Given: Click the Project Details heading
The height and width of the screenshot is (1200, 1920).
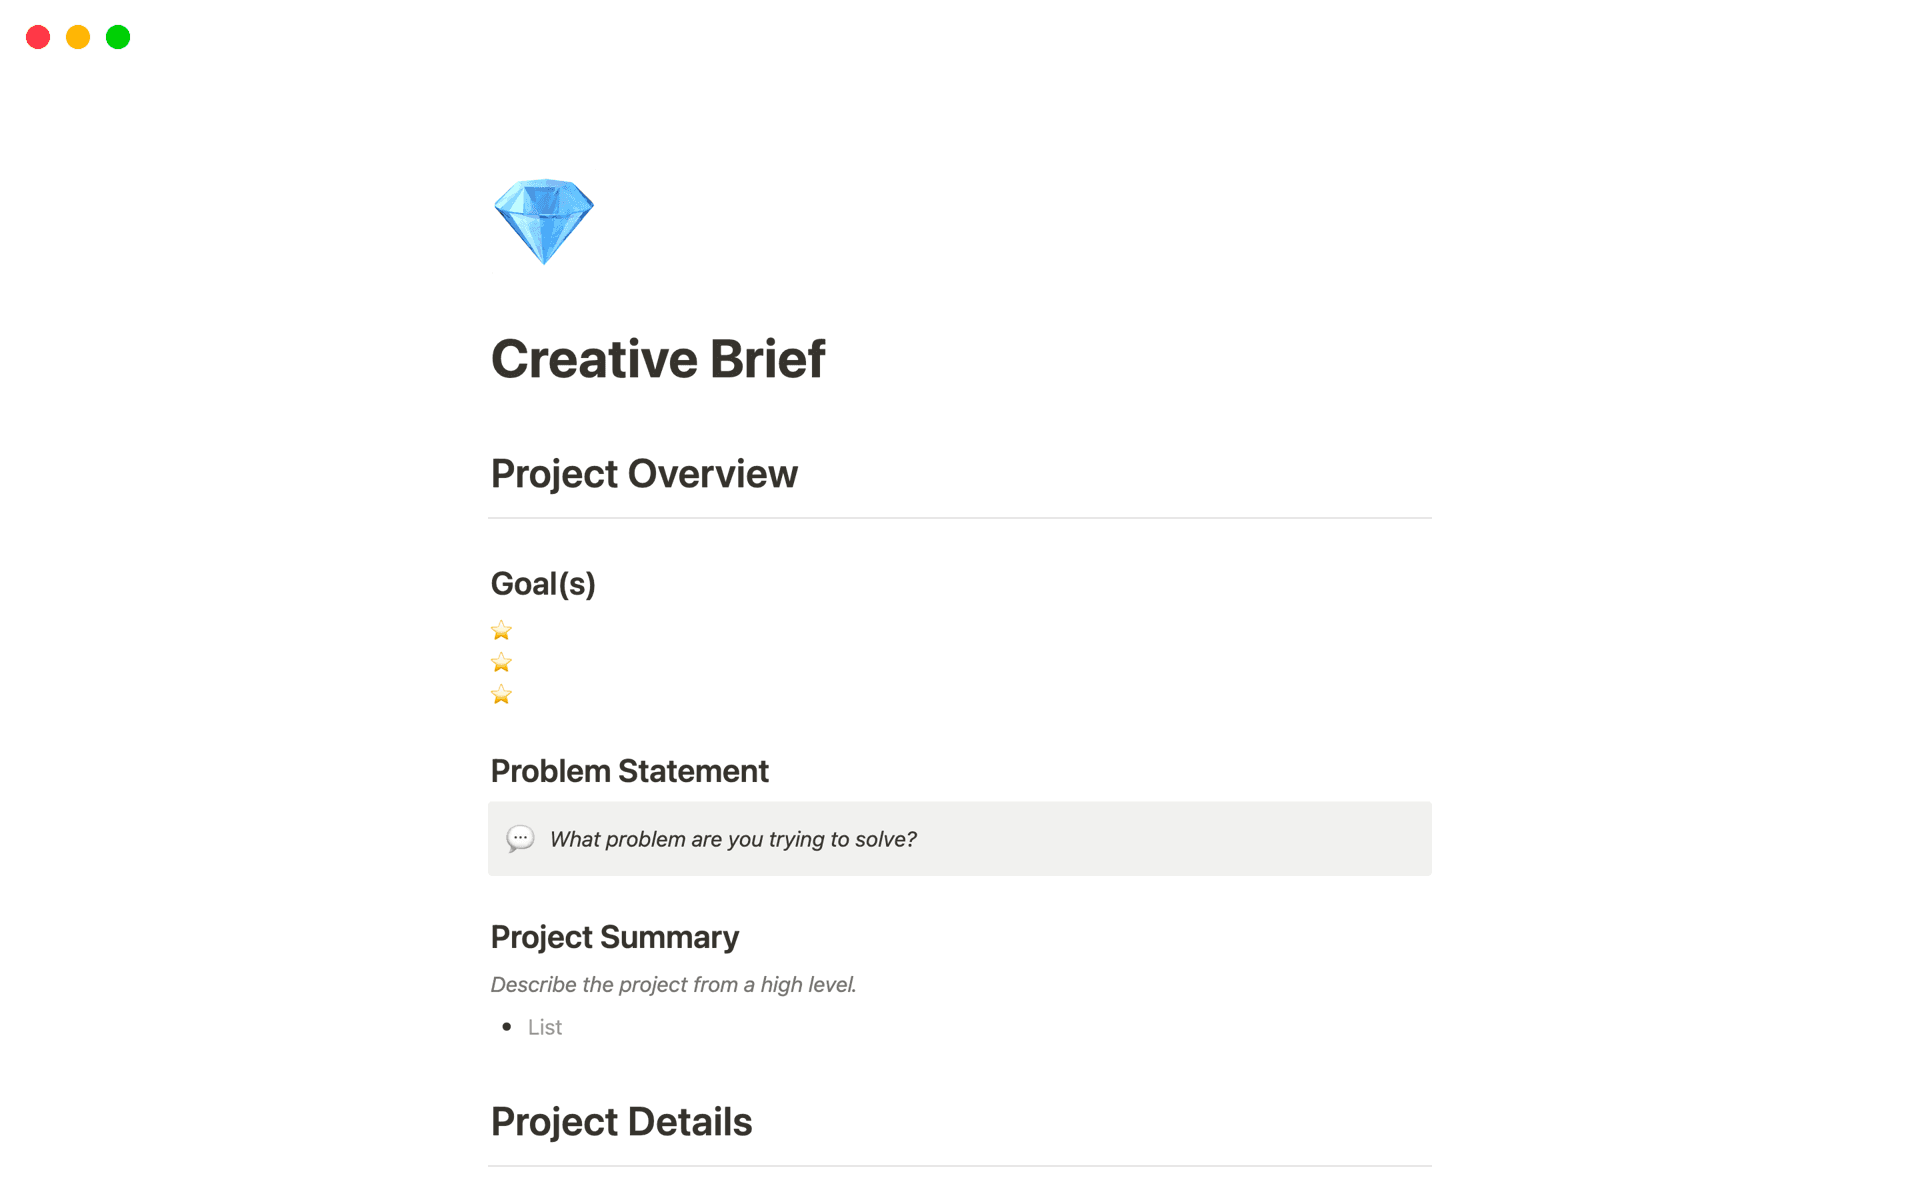Looking at the screenshot, I should [x=621, y=1122].
